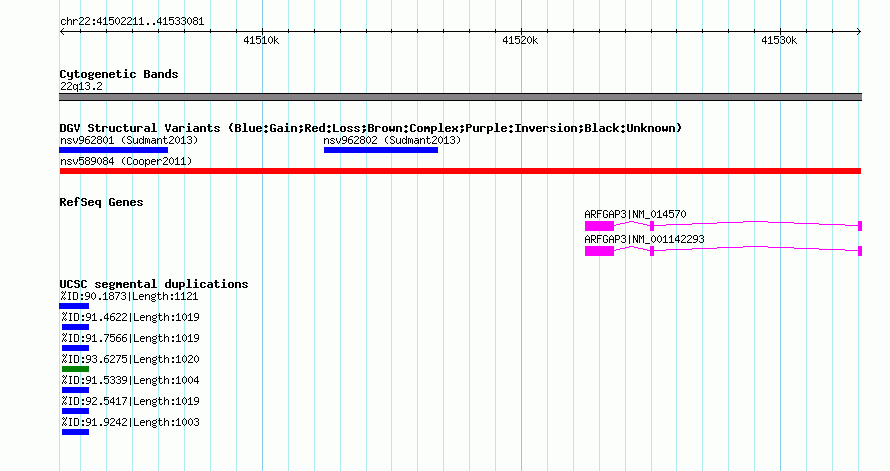Click the blue bar under %ID:91.9242|Length:1003
Viewport: 890px width, 471px height.
pos(75,432)
